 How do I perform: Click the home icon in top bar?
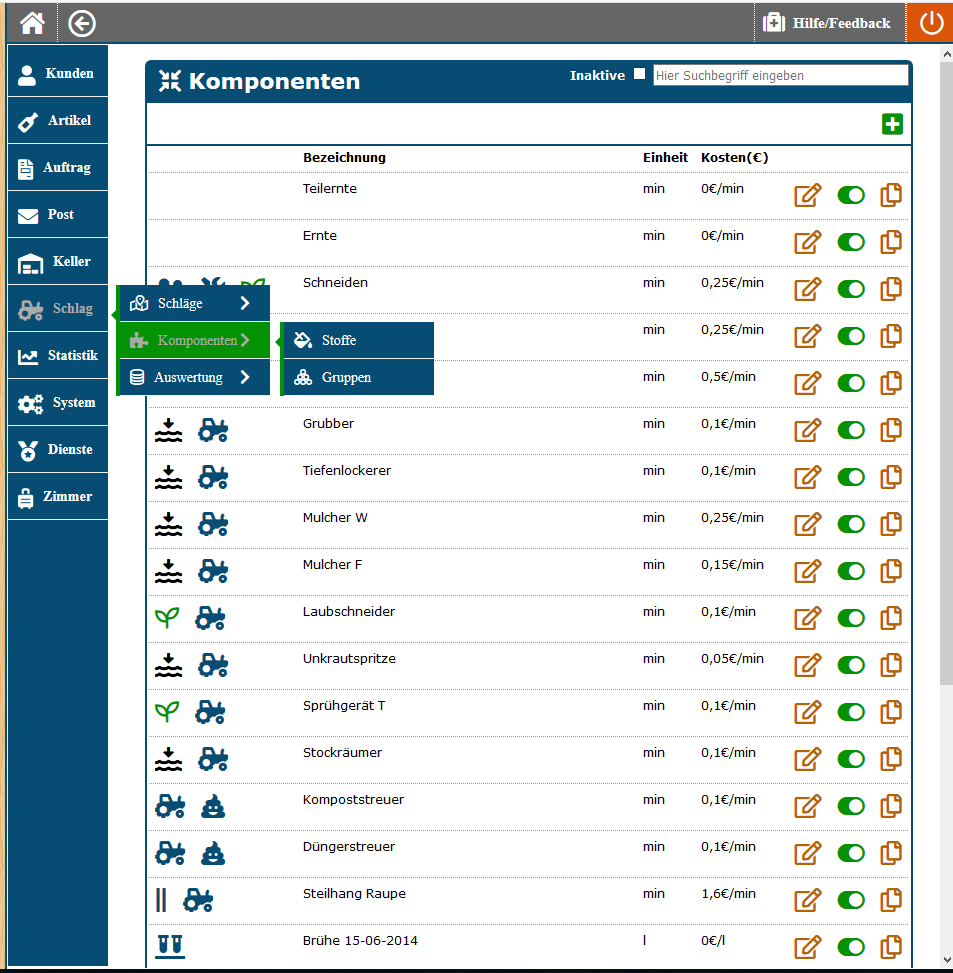(x=33, y=22)
